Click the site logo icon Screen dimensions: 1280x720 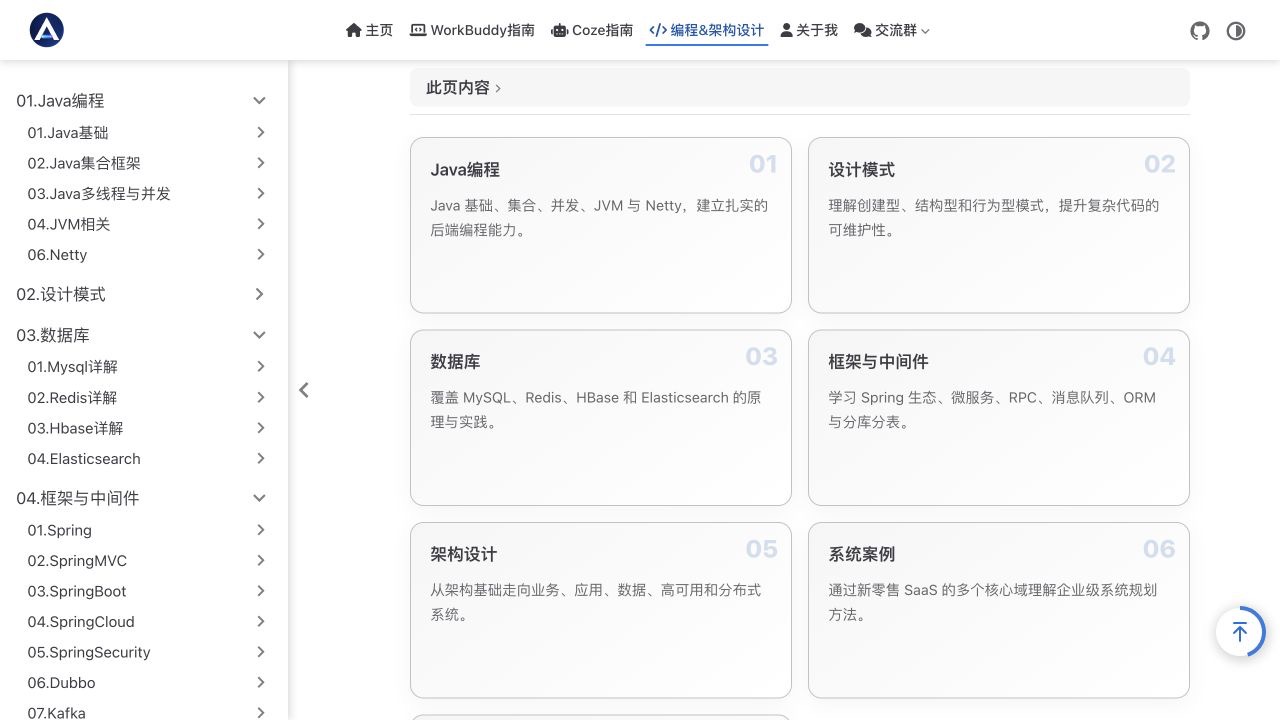tap(47, 30)
